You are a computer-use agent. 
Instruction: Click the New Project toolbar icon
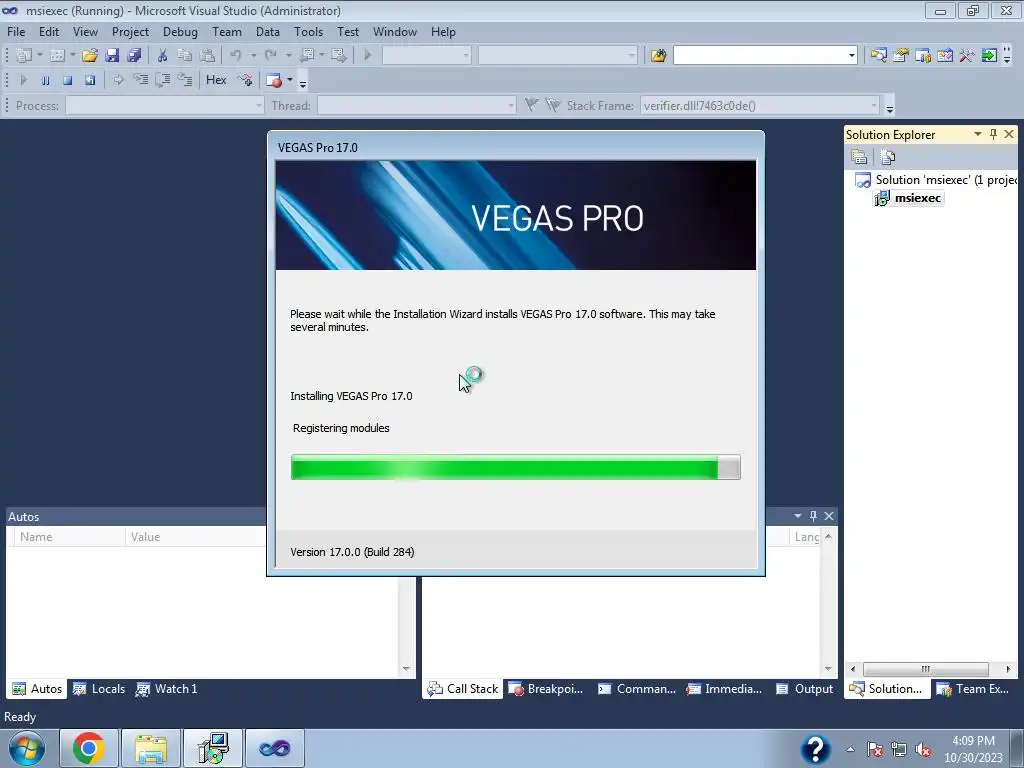tap(24, 56)
